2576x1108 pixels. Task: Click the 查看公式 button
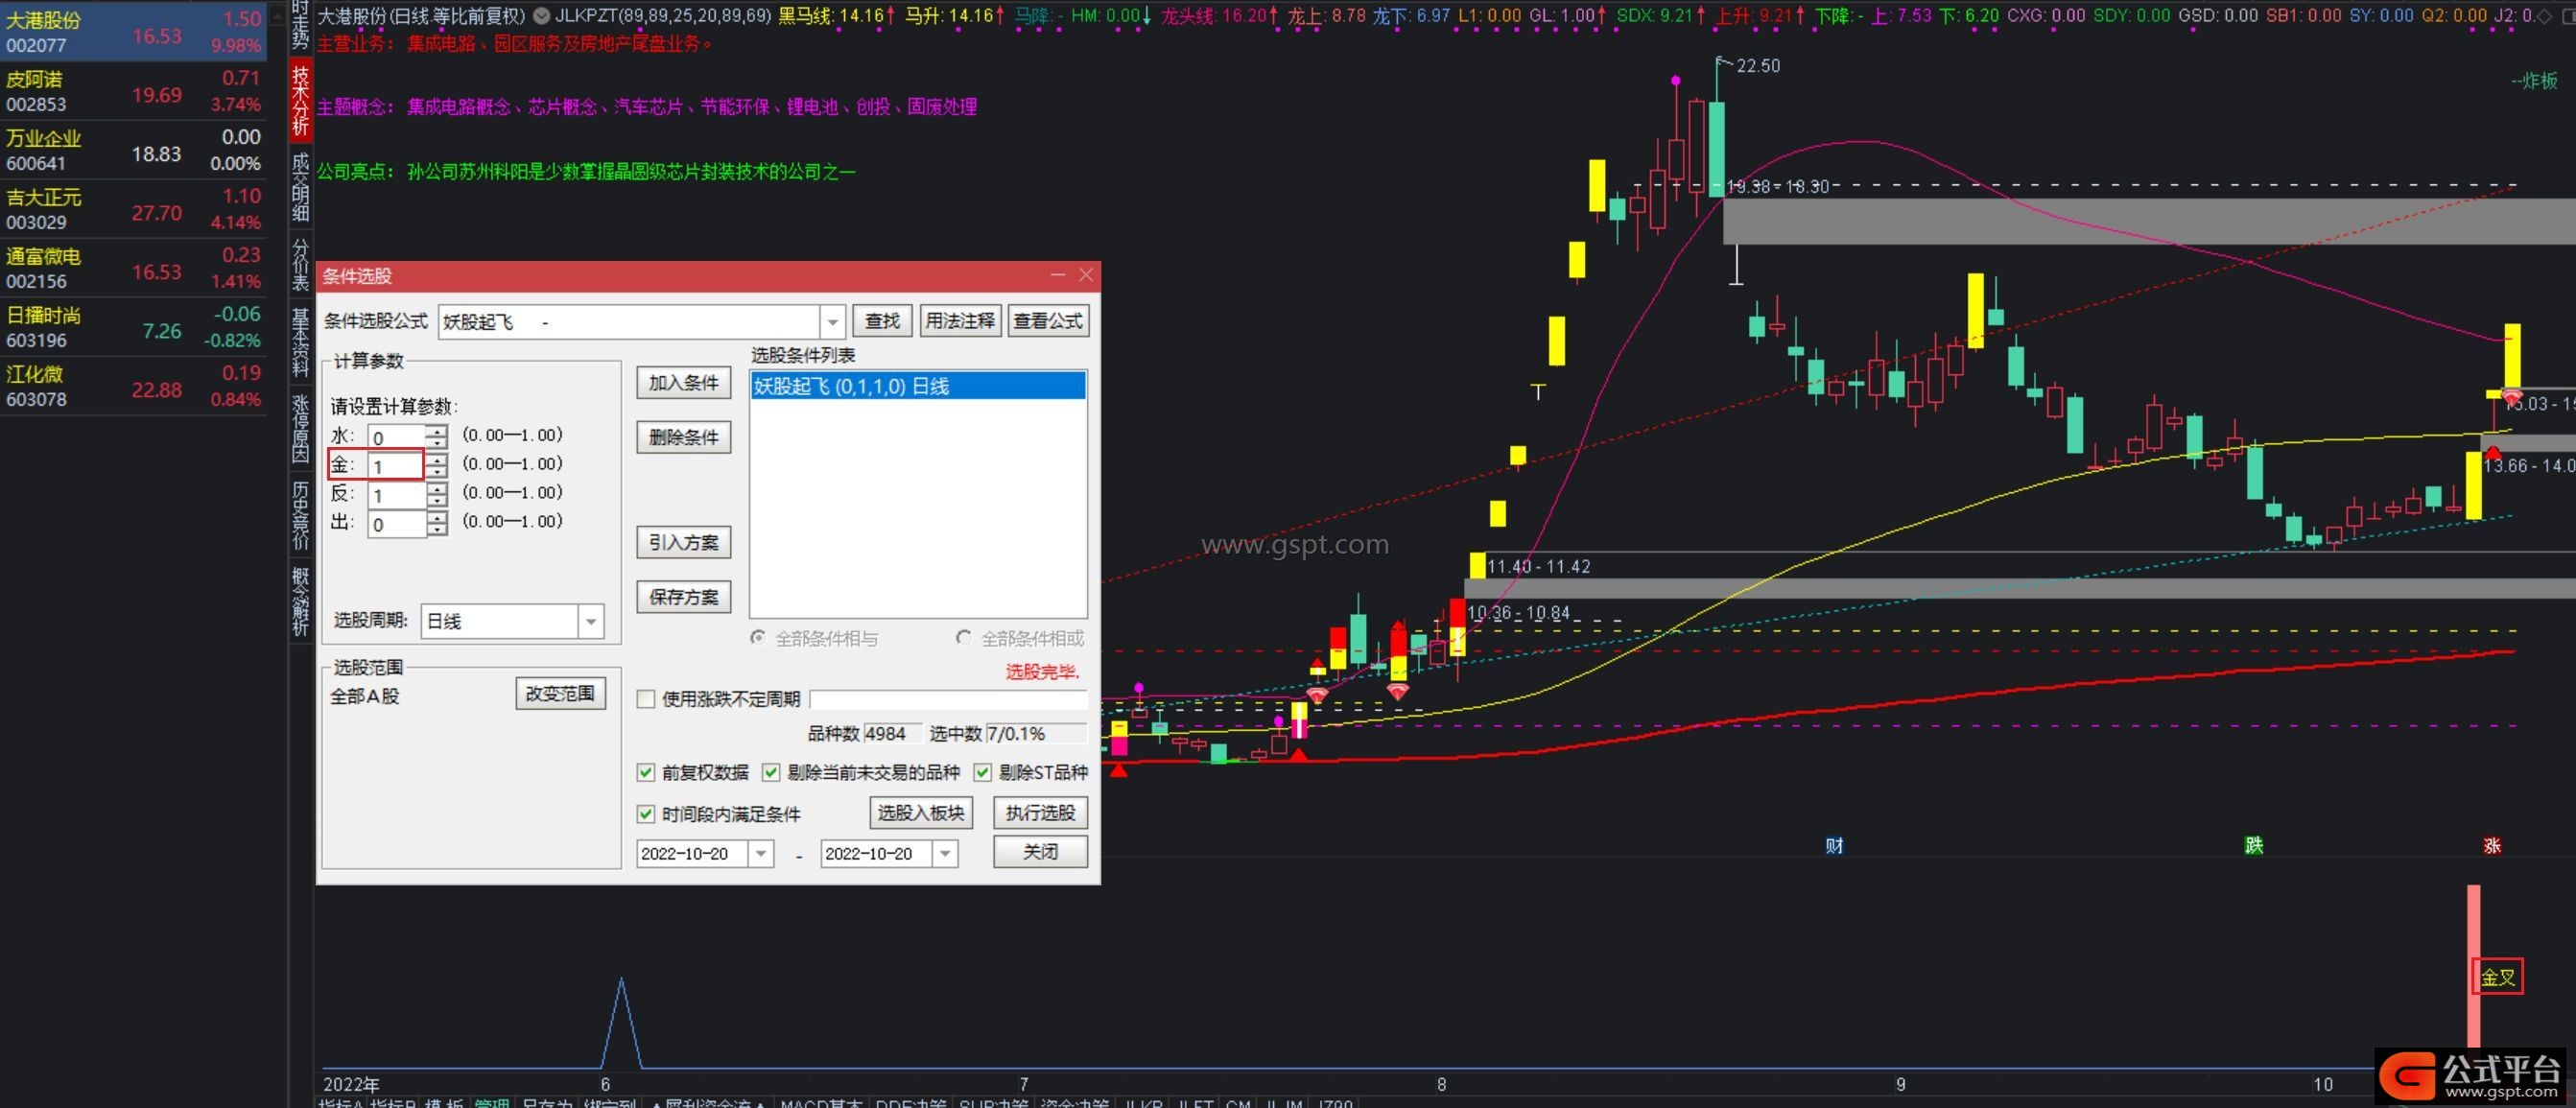pyautogui.click(x=1048, y=321)
